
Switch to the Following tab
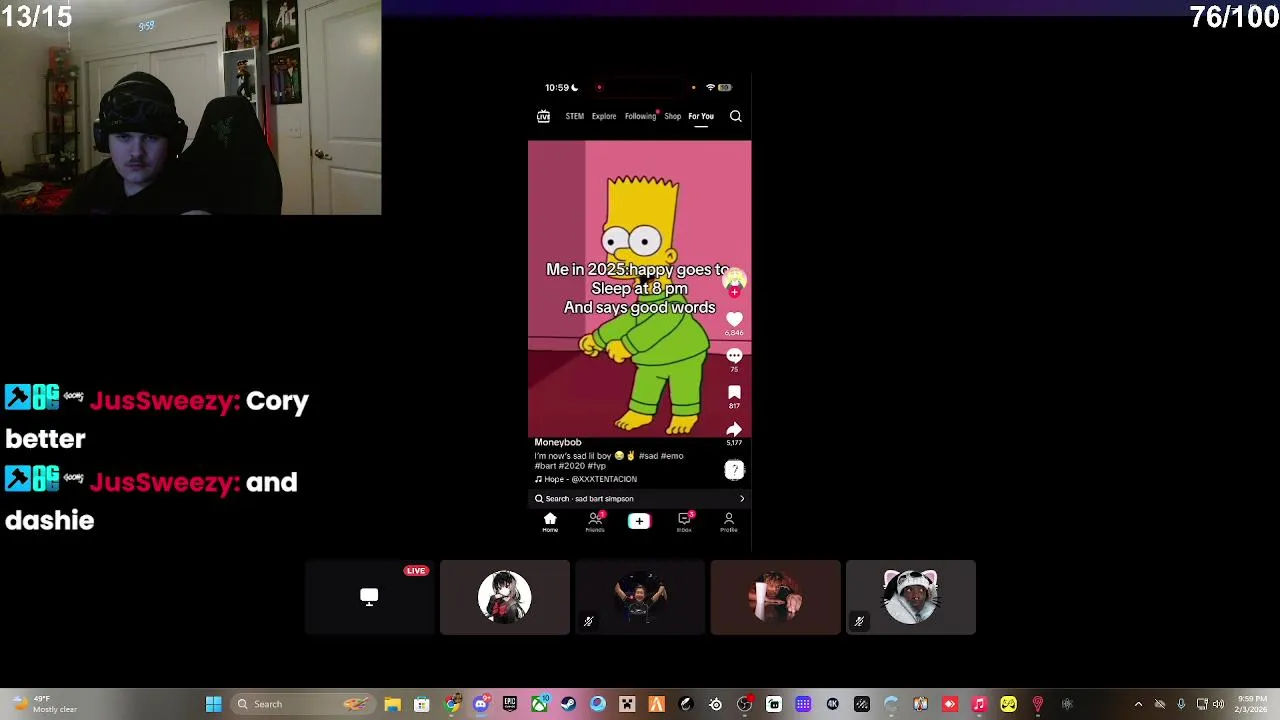640,116
